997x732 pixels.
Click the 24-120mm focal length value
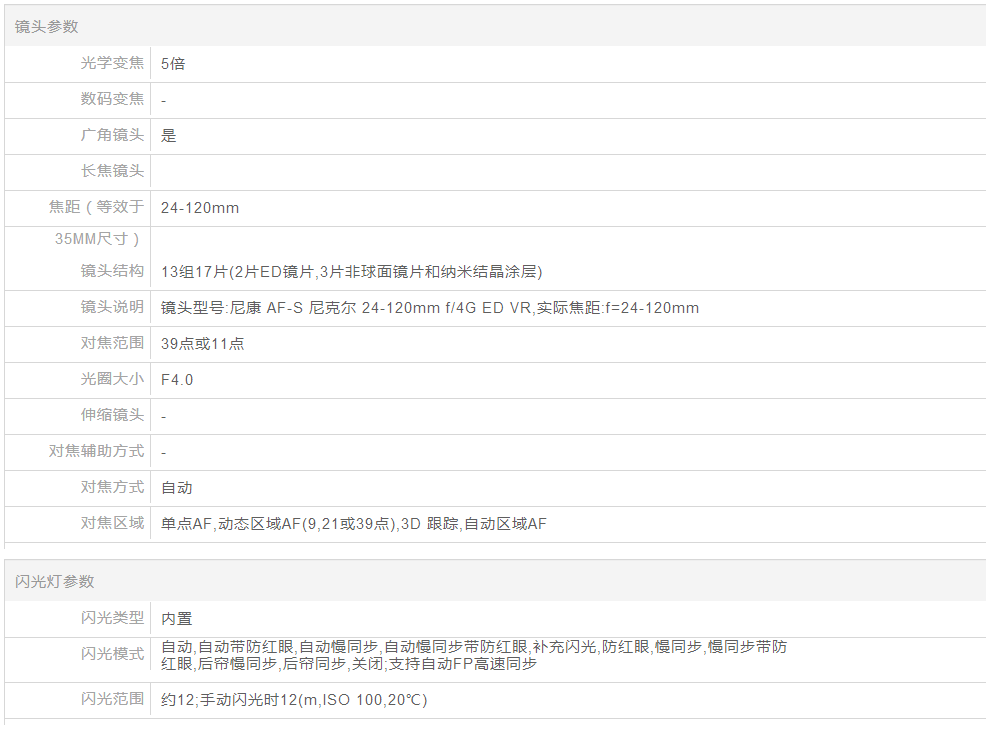[200, 208]
